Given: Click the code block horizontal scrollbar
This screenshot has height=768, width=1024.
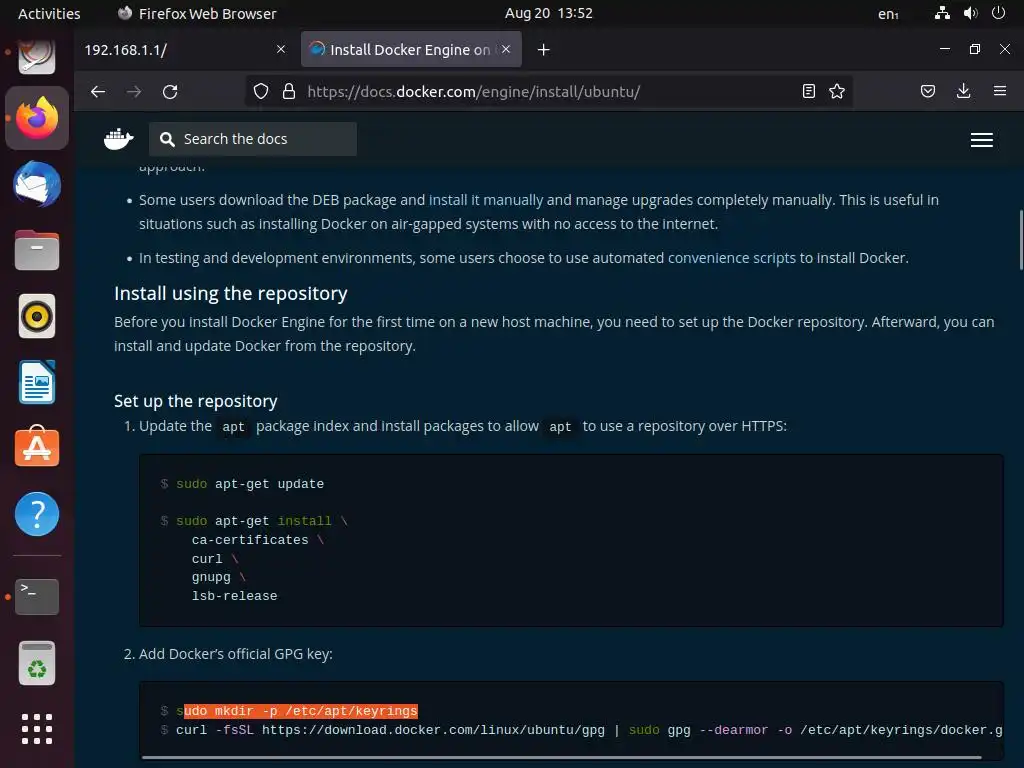Looking at the screenshot, I should (562, 758).
